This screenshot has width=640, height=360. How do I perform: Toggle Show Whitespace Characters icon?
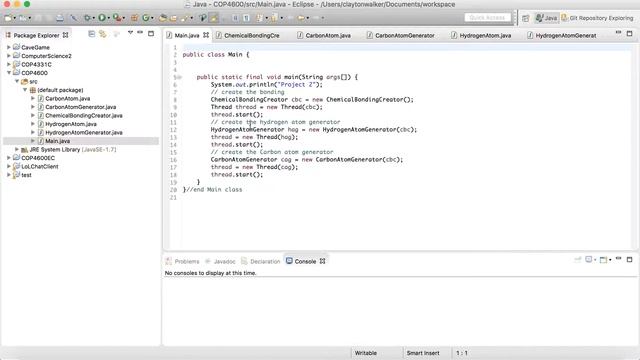click(x=246, y=18)
